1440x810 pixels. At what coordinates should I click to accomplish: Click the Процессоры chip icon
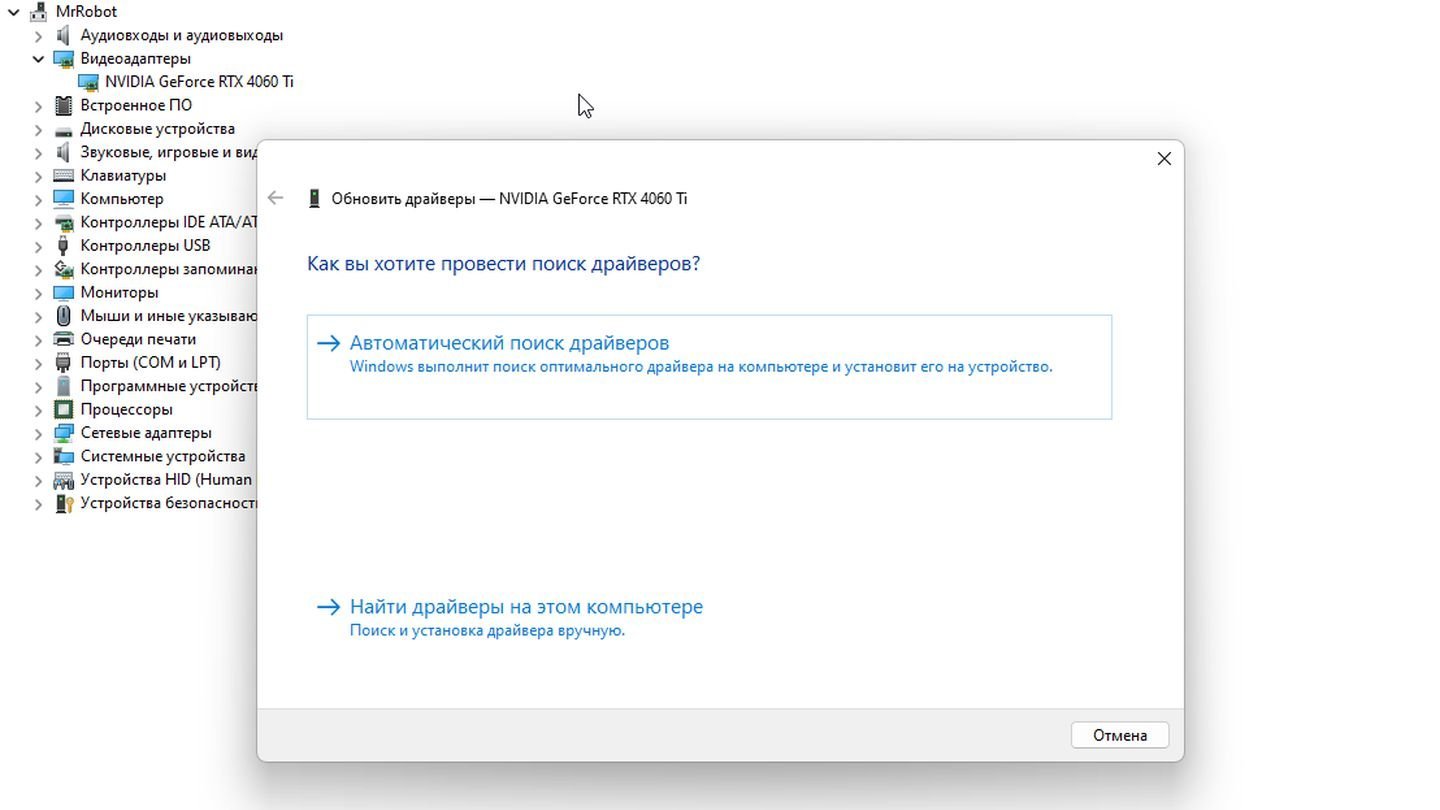click(x=63, y=410)
